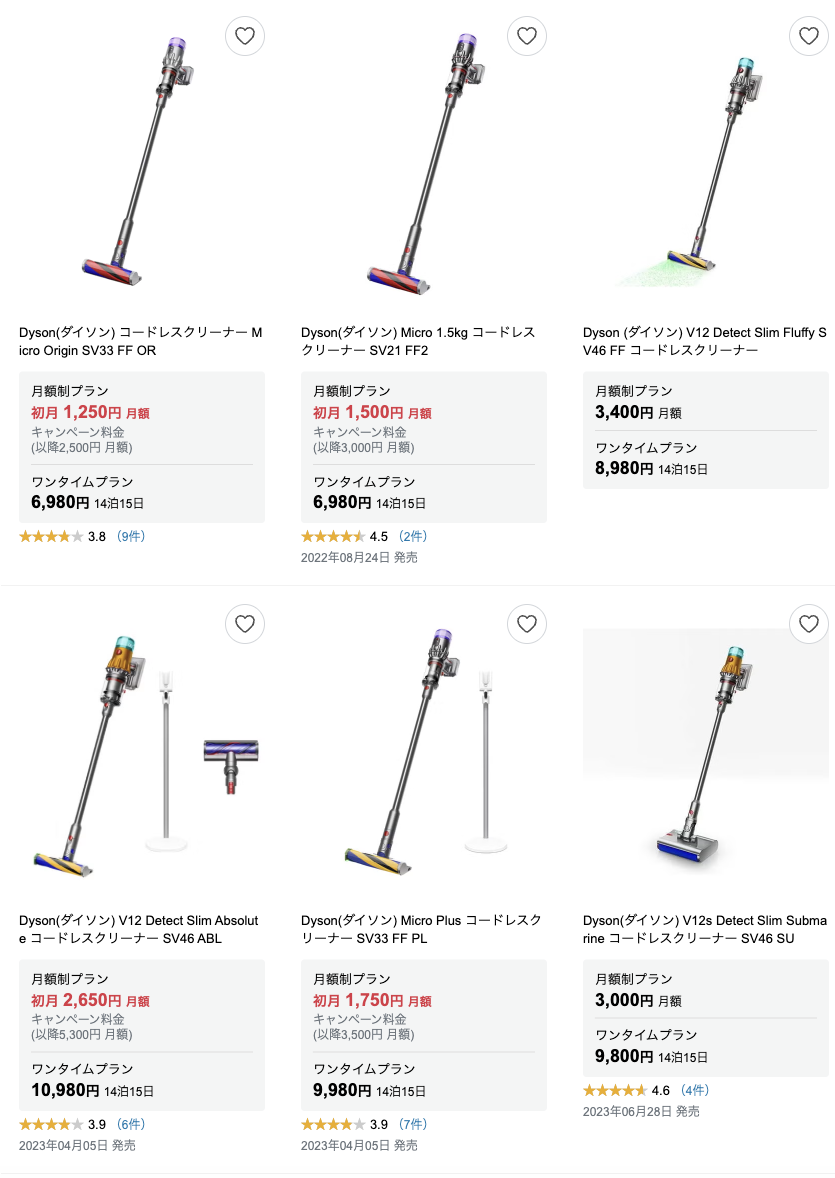The image size is (835, 1178).
Task: View the 2 reviews for Micro 1.5kg
Action: coord(413,537)
